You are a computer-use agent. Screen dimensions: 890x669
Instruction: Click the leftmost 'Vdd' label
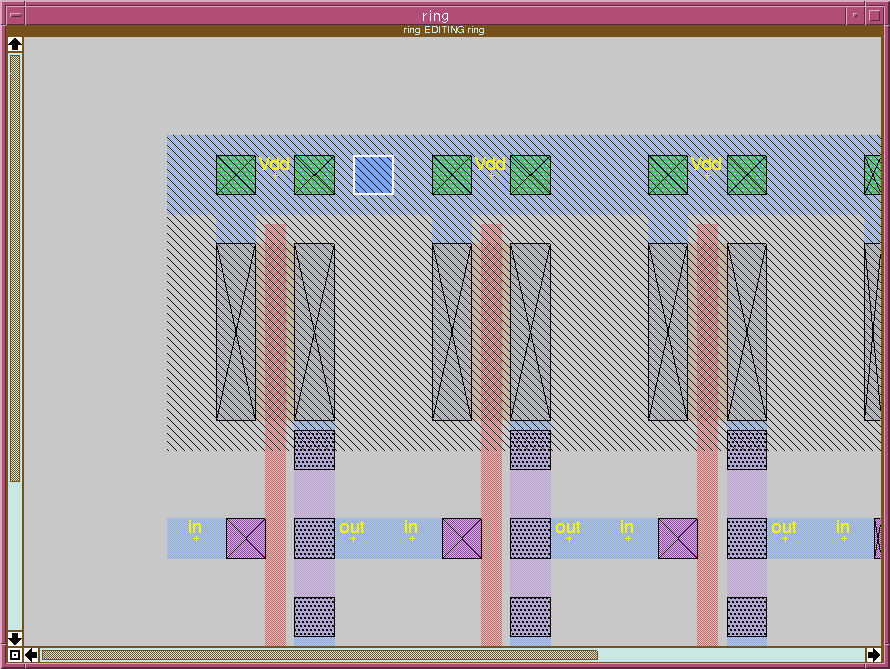[274, 164]
